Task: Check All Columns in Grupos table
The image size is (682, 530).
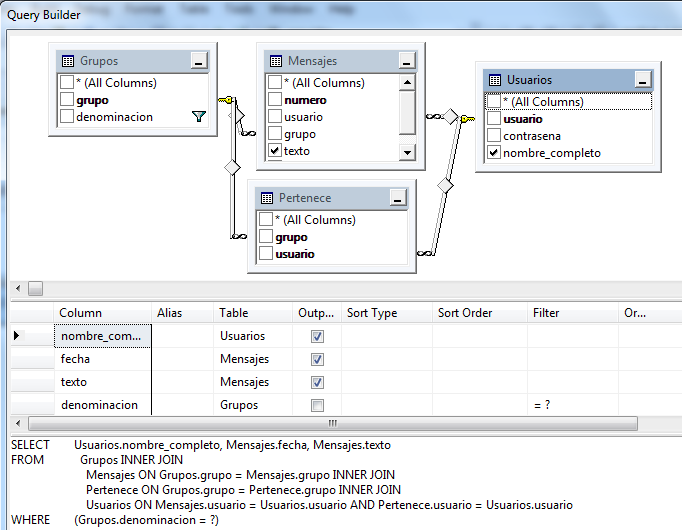Action: click(67, 82)
